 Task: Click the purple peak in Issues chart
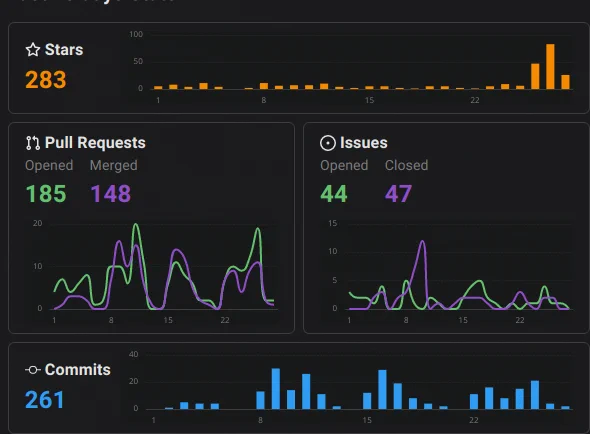point(423,241)
